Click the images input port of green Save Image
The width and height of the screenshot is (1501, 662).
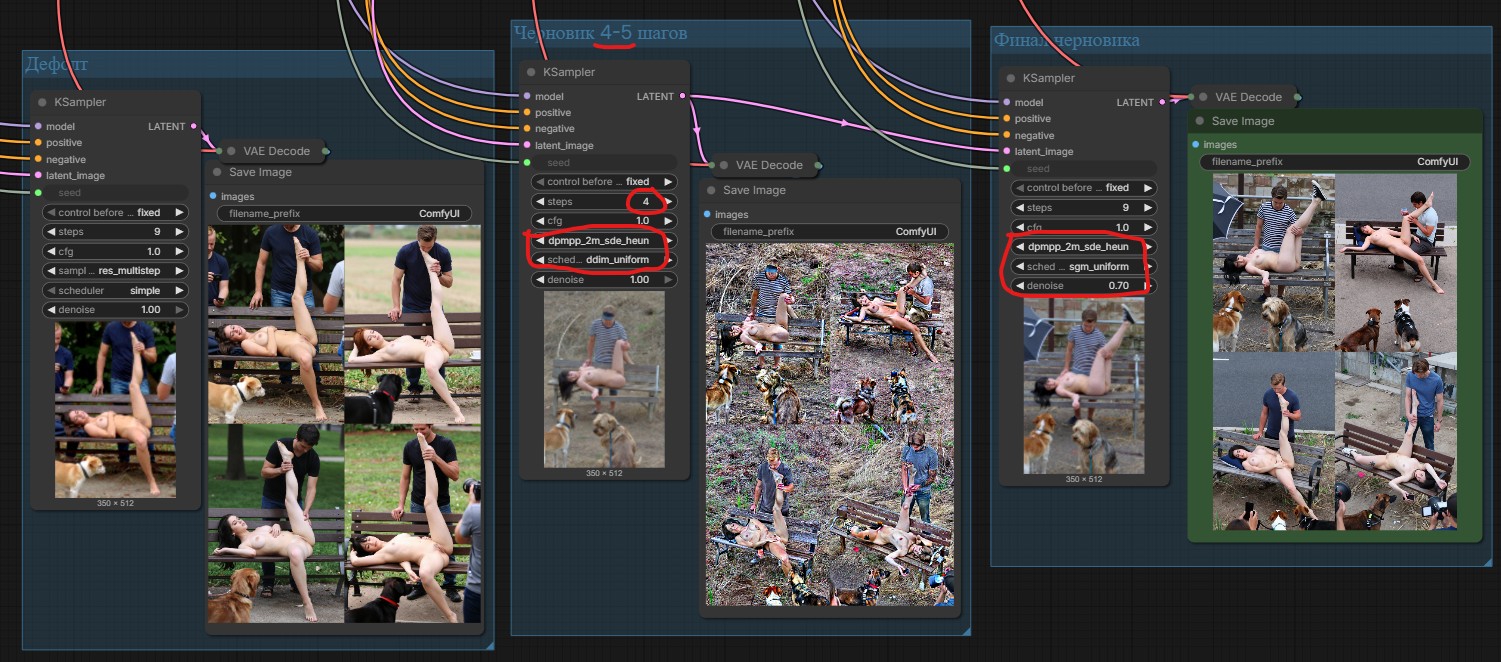1196,145
